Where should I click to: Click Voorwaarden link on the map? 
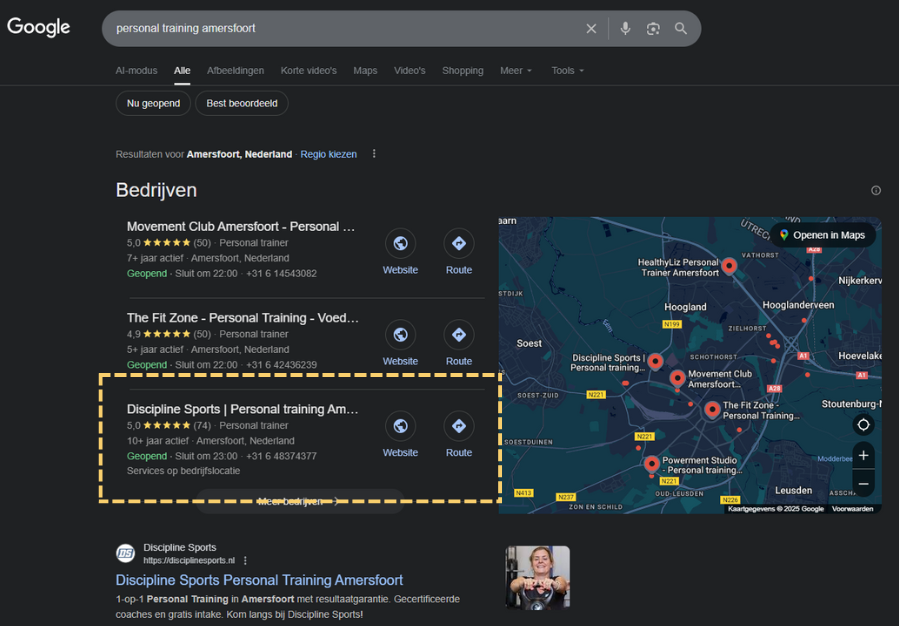852,509
